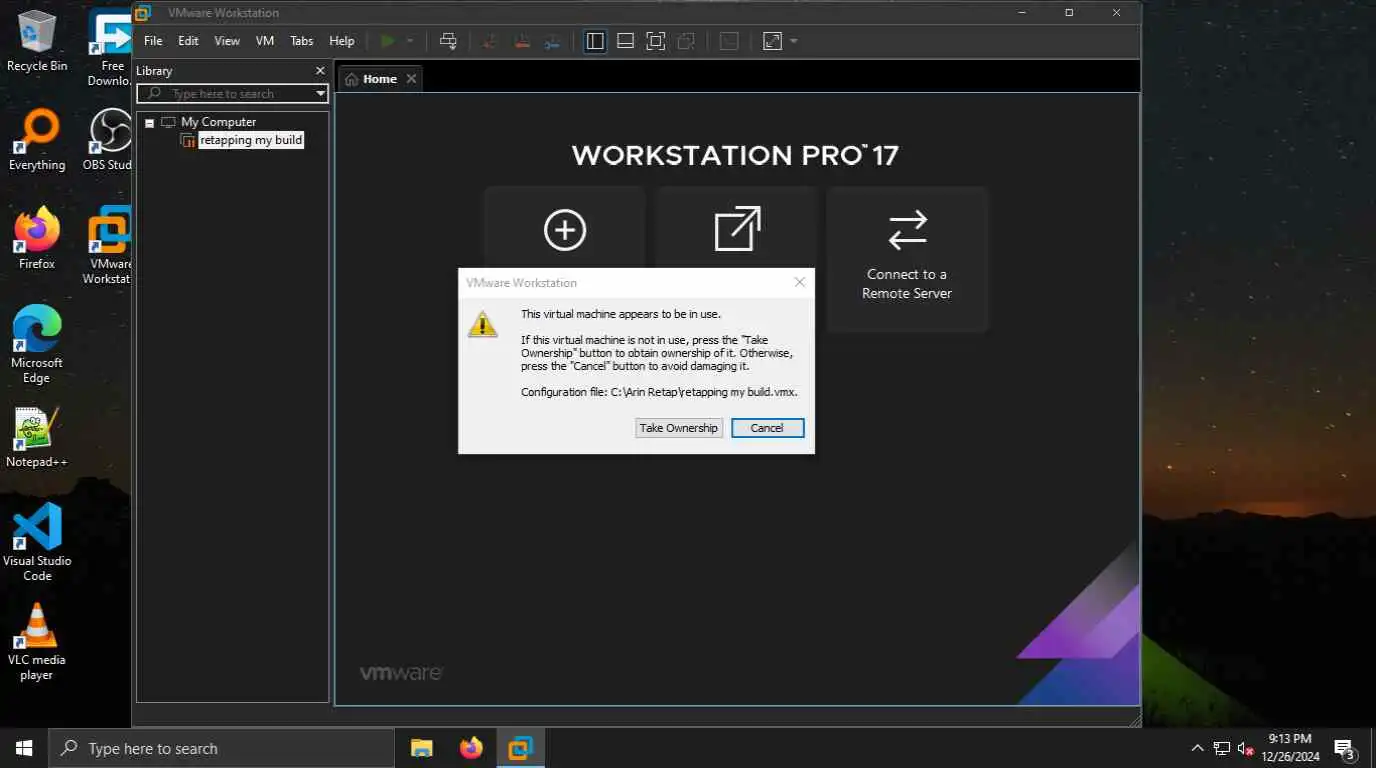Click the Enter Full Screen toolbar icon
This screenshot has width=1376, height=768.
pos(655,41)
